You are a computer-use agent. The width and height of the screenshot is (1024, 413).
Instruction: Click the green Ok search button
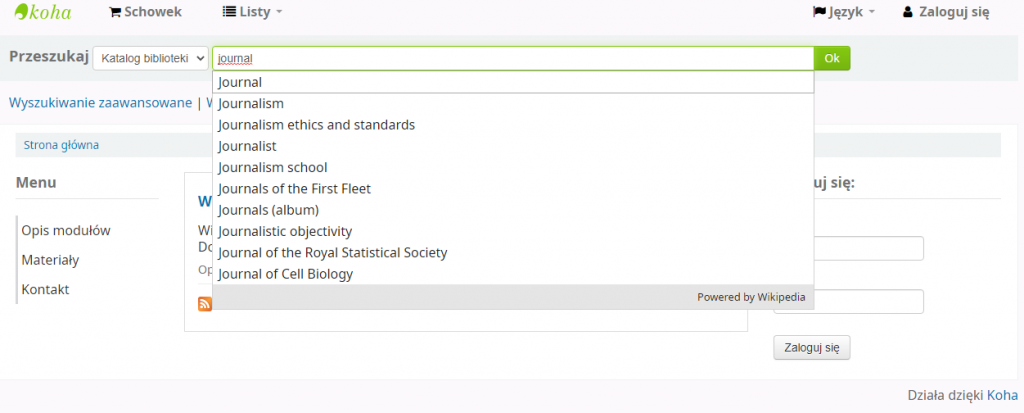tap(832, 58)
